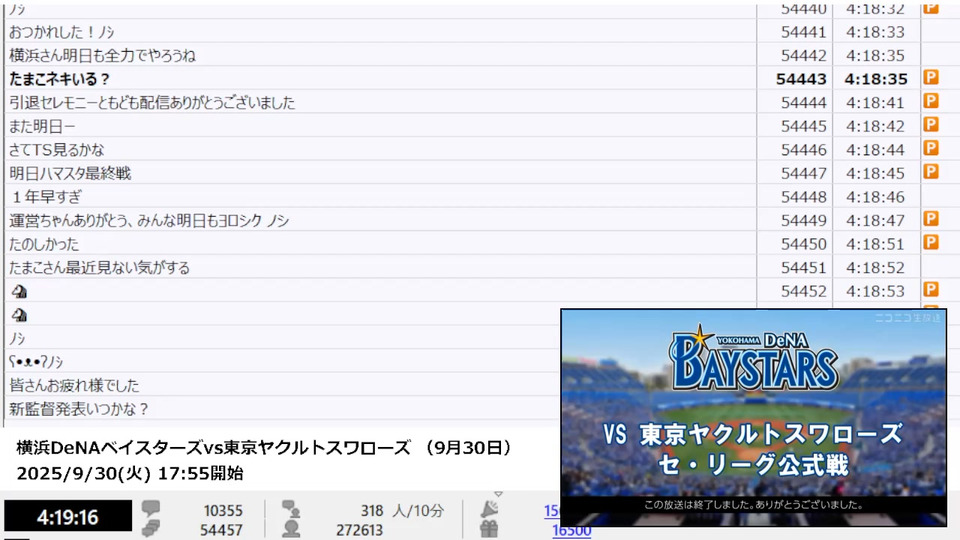Click comment number 54448
960x540 pixels.
click(x=803, y=197)
